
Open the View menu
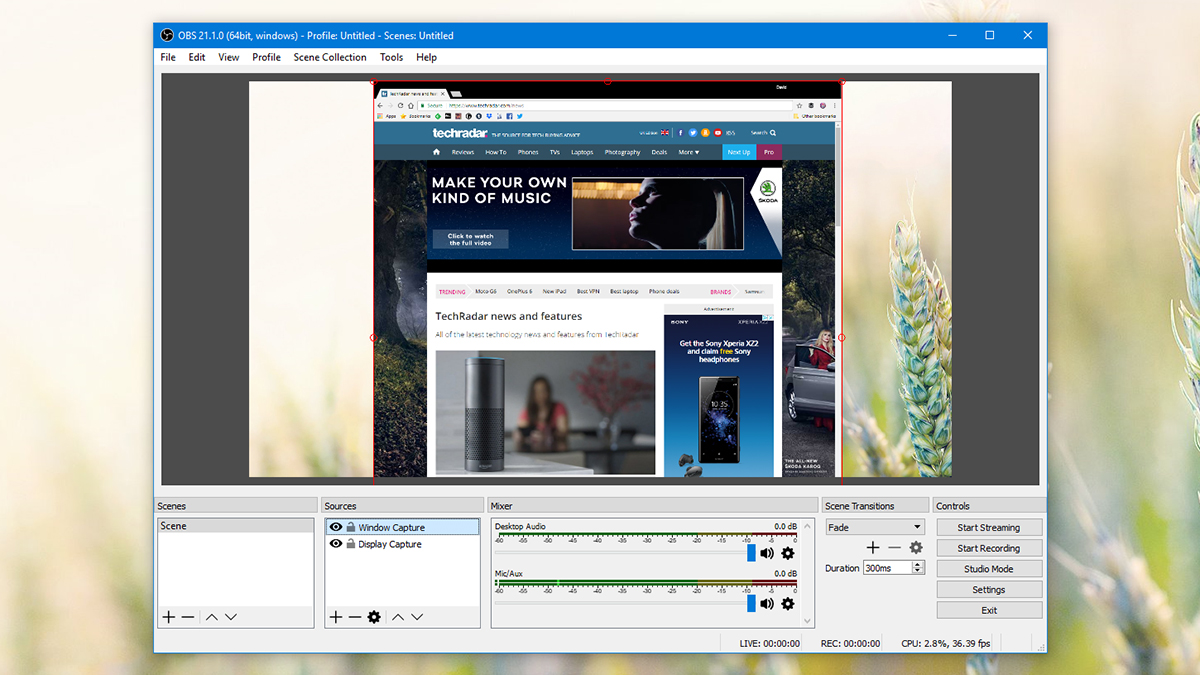pos(229,57)
